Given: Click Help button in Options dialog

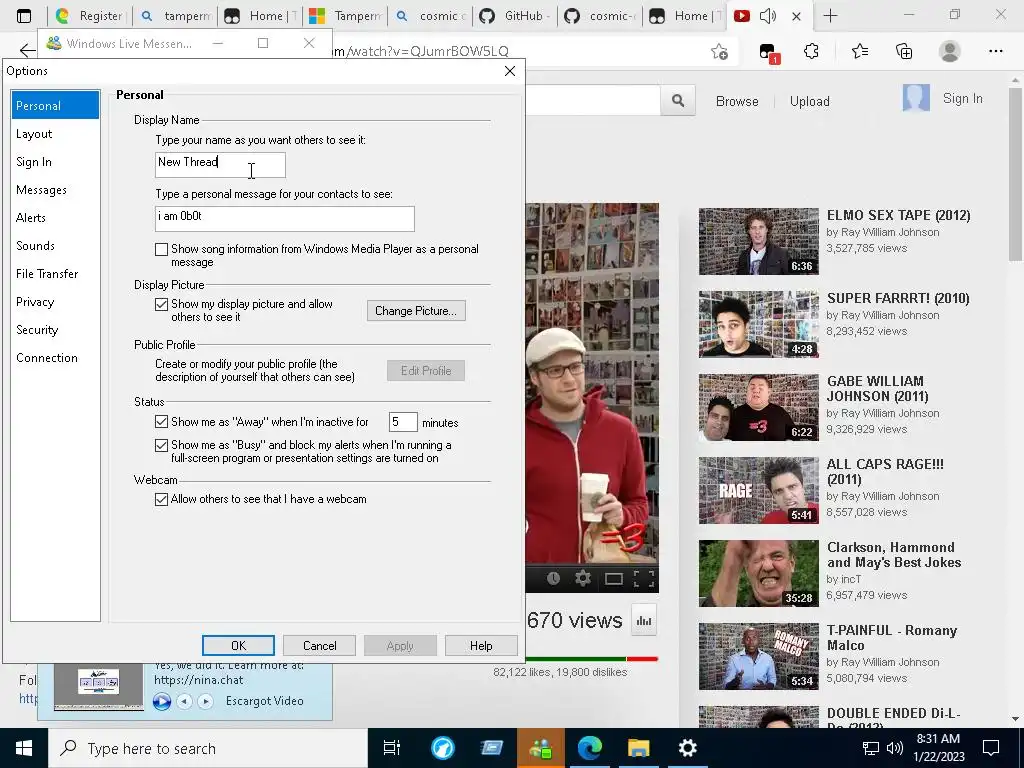Looking at the screenshot, I should [x=481, y=645].
